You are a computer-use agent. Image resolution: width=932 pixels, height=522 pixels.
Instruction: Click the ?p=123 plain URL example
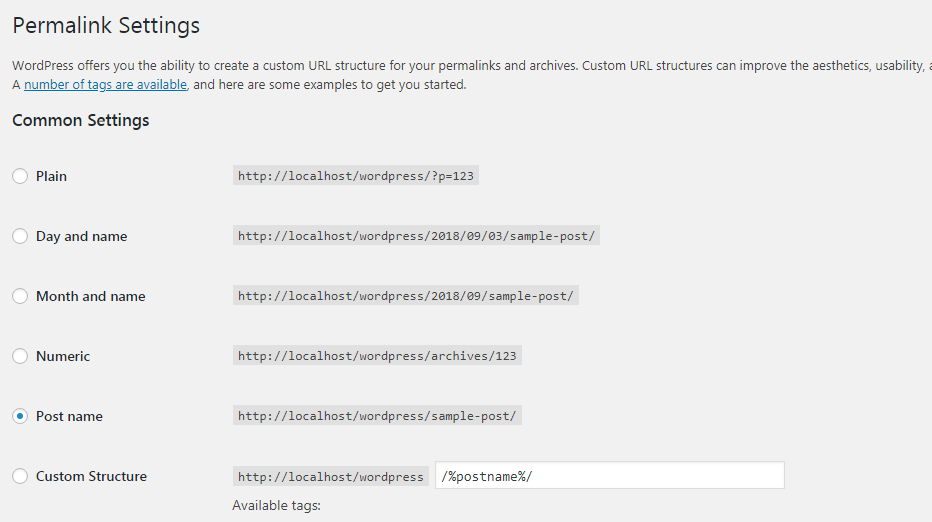pos(355,176)
